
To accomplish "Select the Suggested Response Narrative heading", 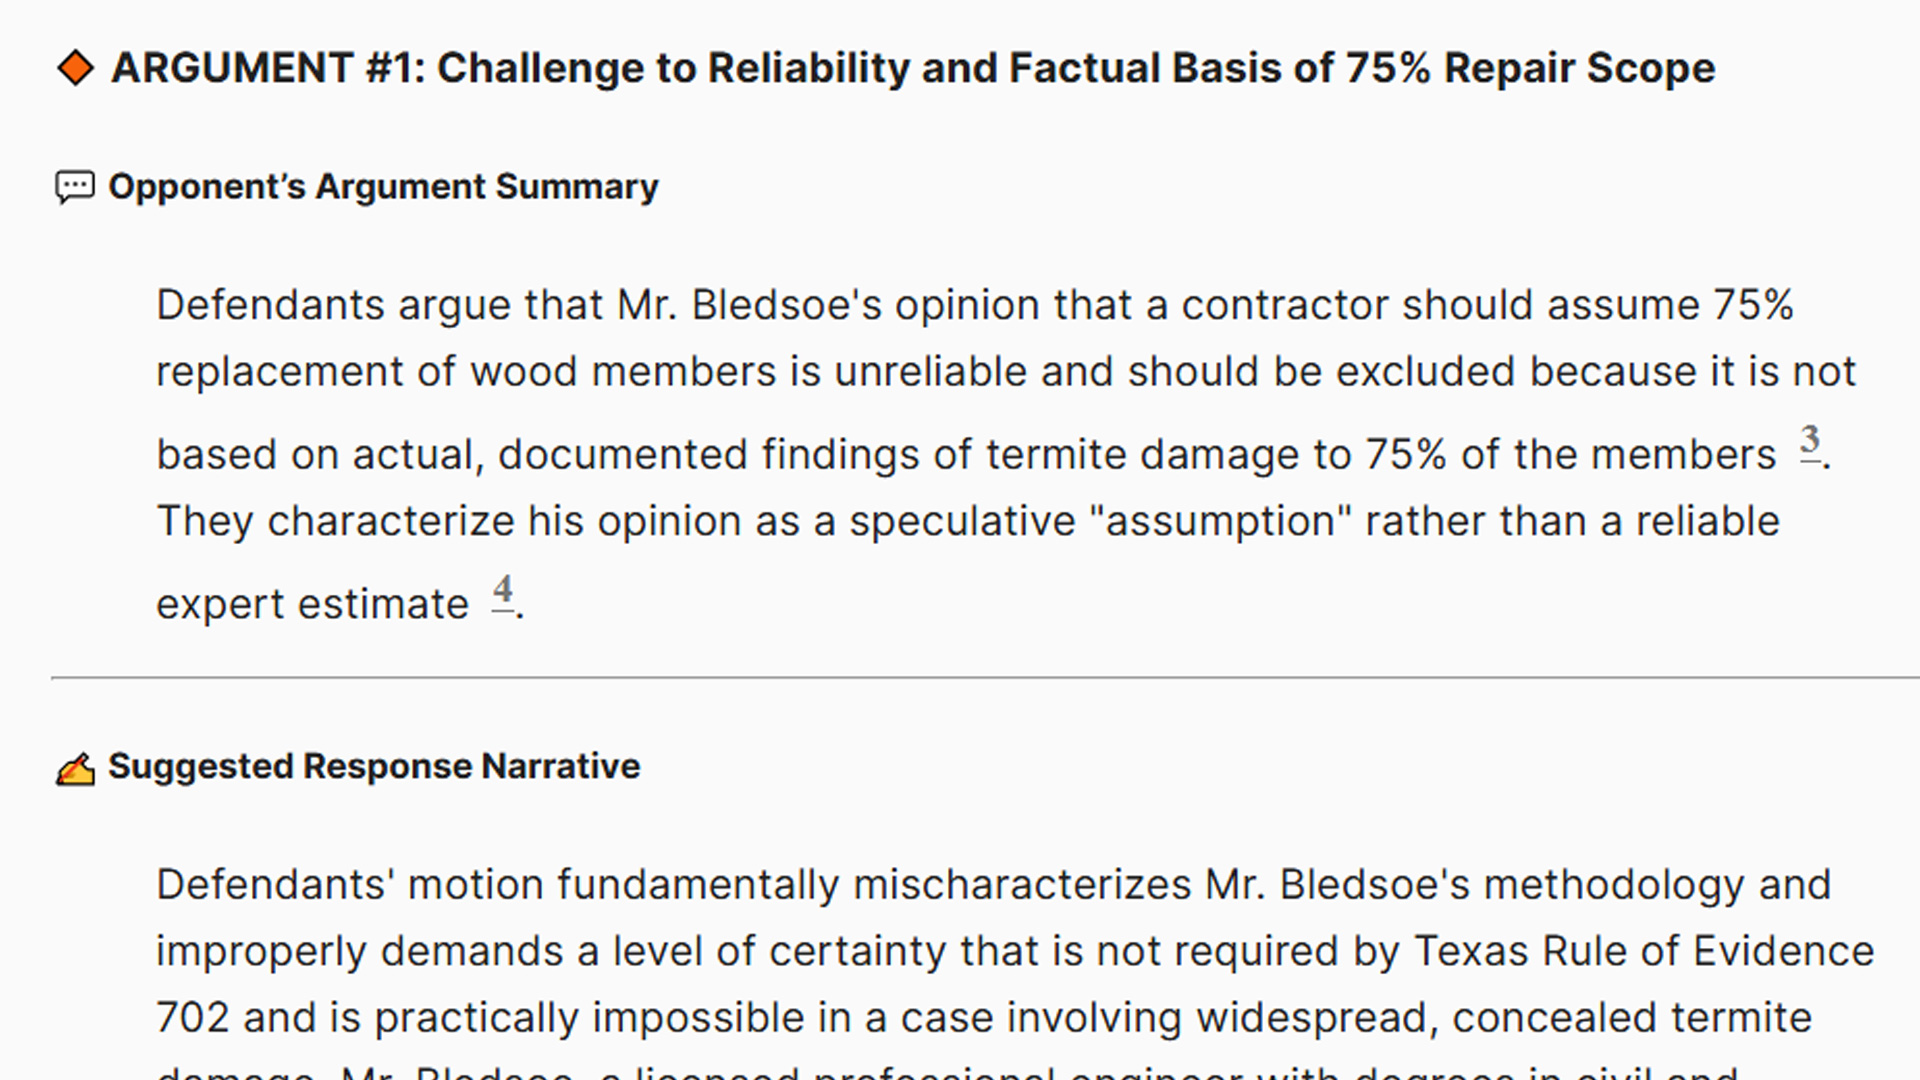I will tap(374, 766).
